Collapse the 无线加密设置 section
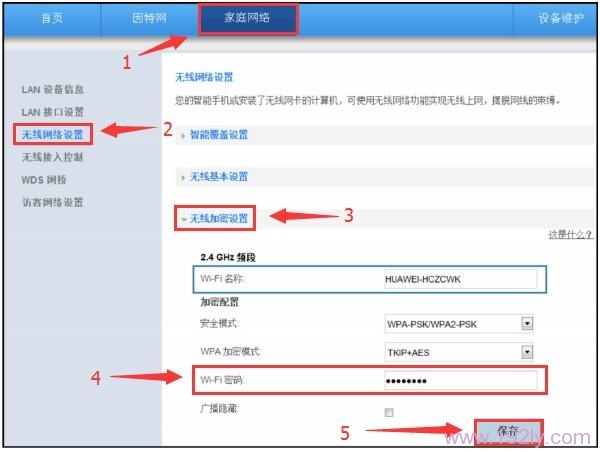 tap(218, 217)
